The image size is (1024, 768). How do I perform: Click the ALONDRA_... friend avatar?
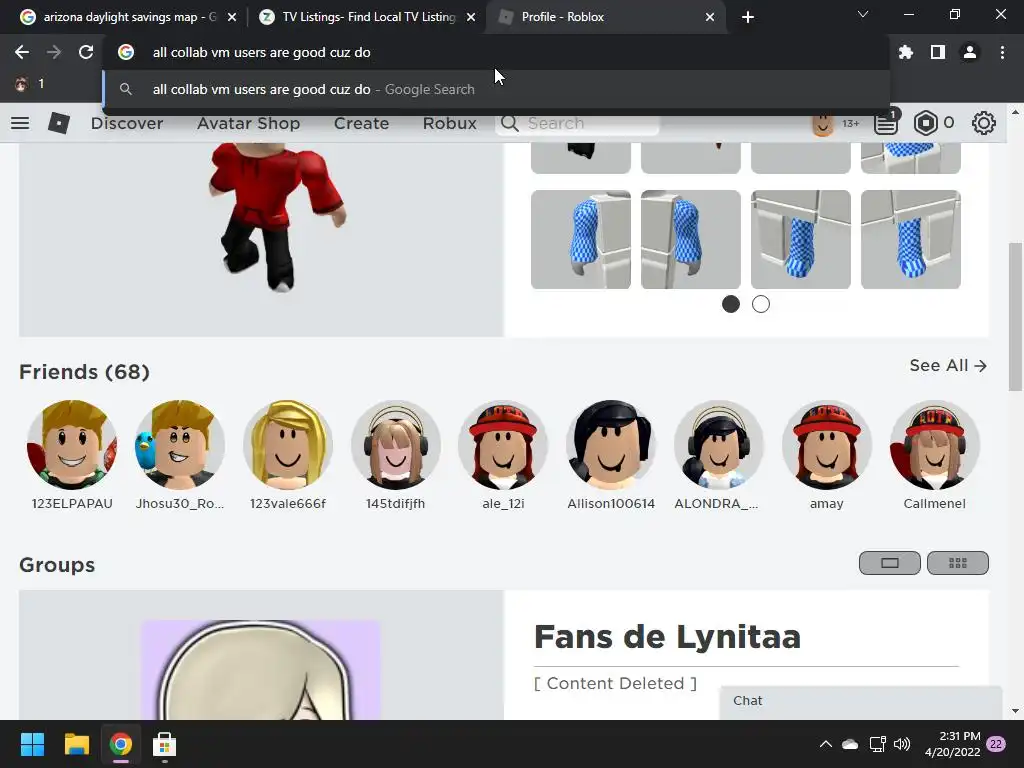718,445
